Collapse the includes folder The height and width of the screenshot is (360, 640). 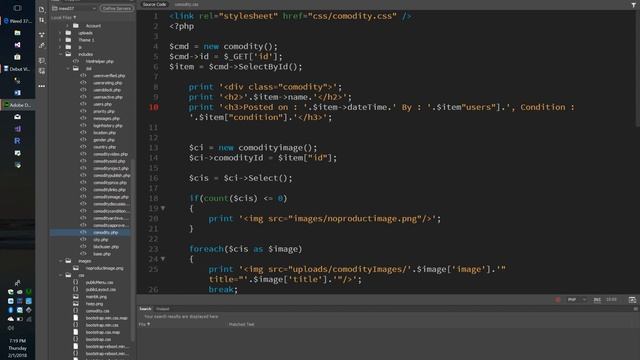click(x=60, y=54)
